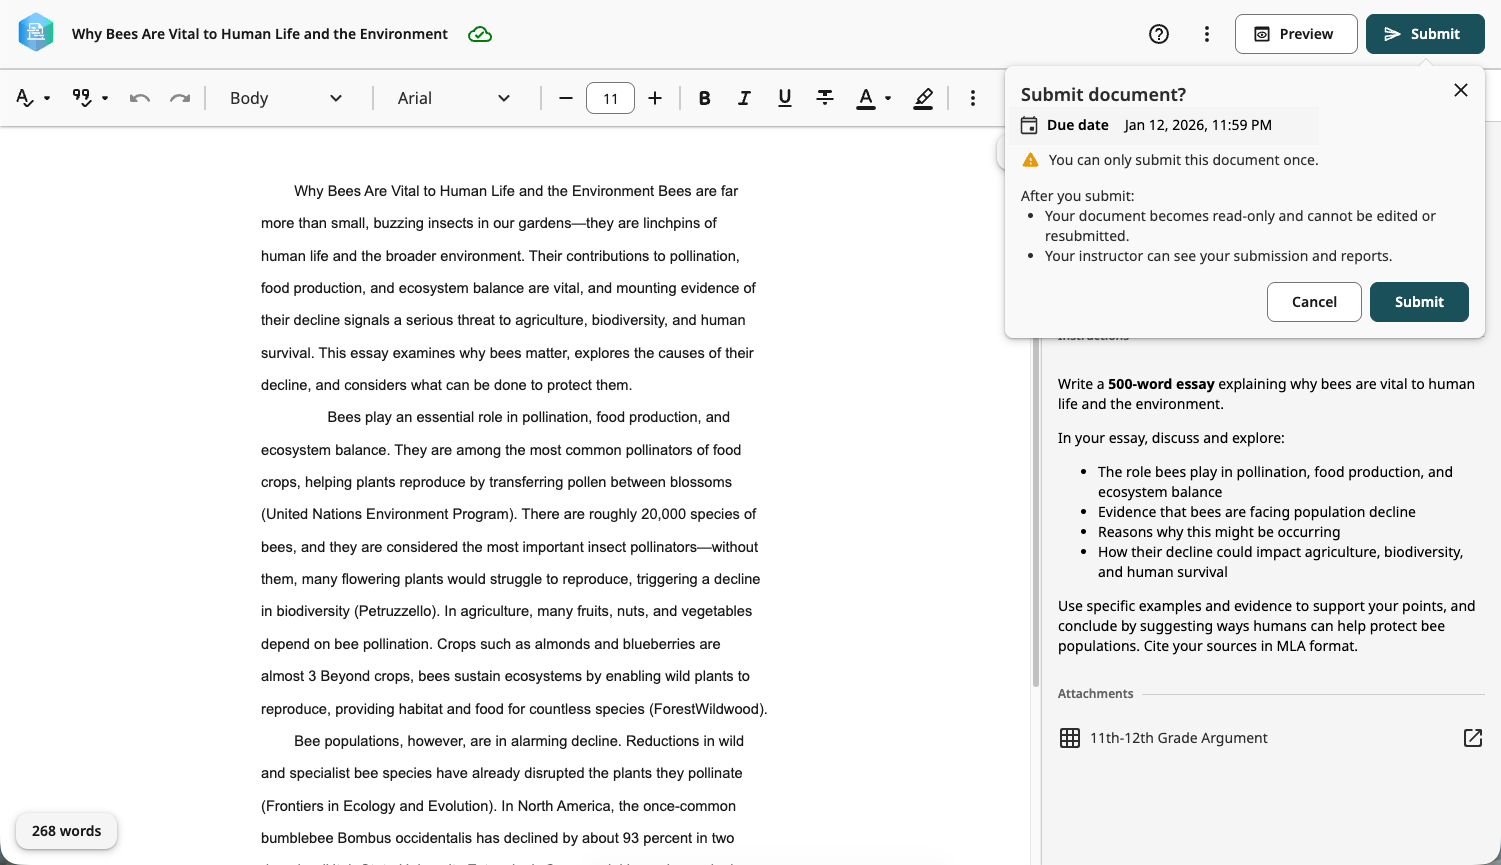
Task: Click the Preview button
Action: pyautogui.click(x=1296, y=34)
